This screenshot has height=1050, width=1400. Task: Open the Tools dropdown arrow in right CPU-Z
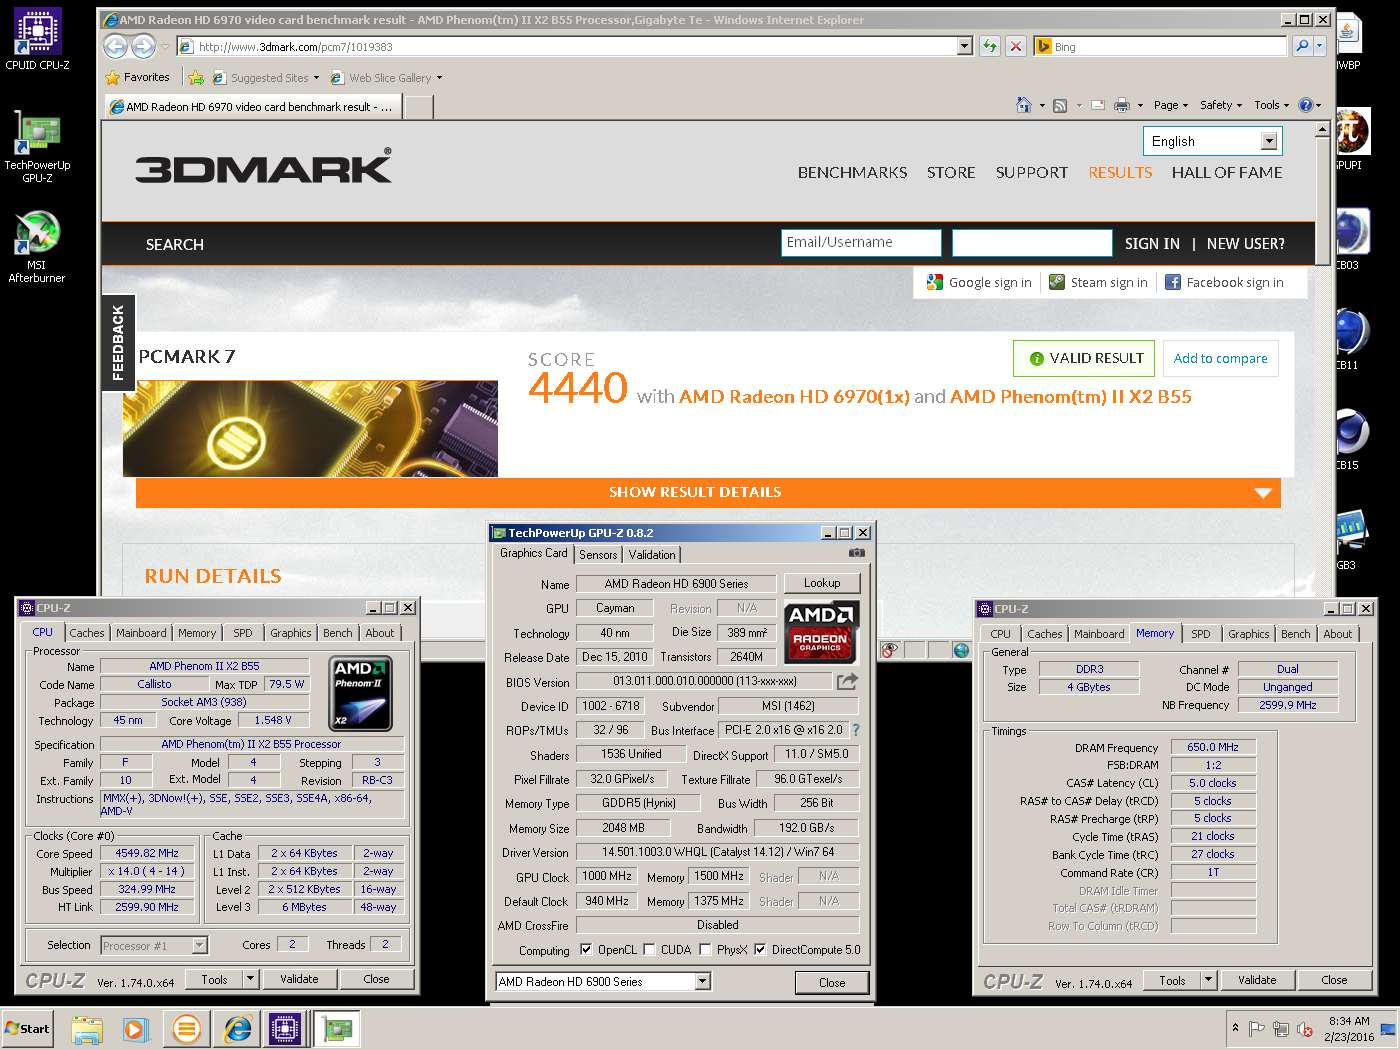coord(1208,980)
